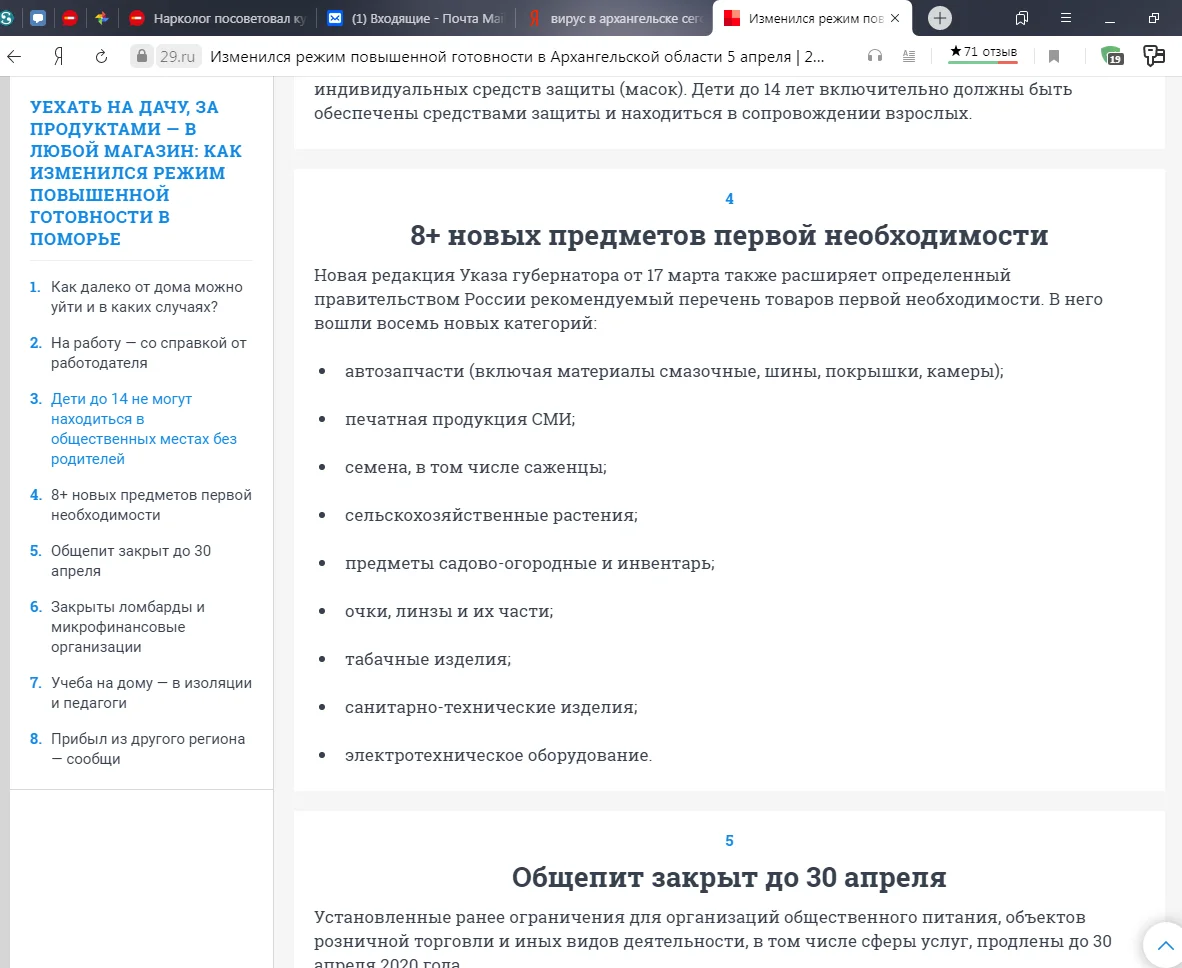Click list item сельскохозяйственные растения
This screenshot has width=1182, height=968.
491,516
